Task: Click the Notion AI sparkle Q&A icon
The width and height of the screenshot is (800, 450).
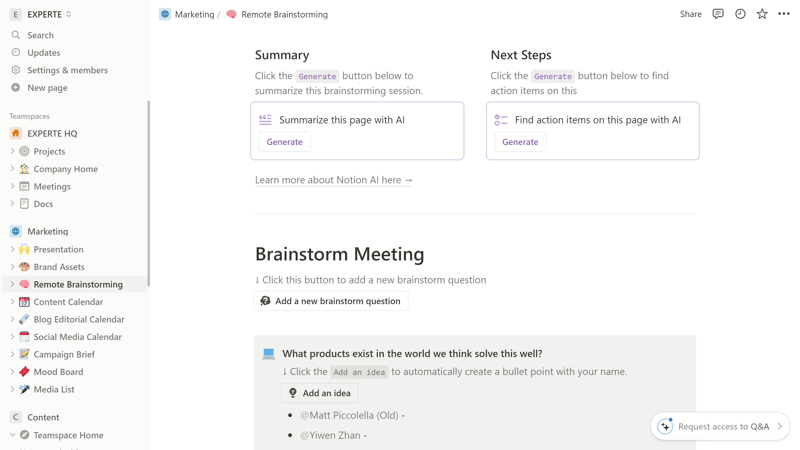Action: point(665,426)
